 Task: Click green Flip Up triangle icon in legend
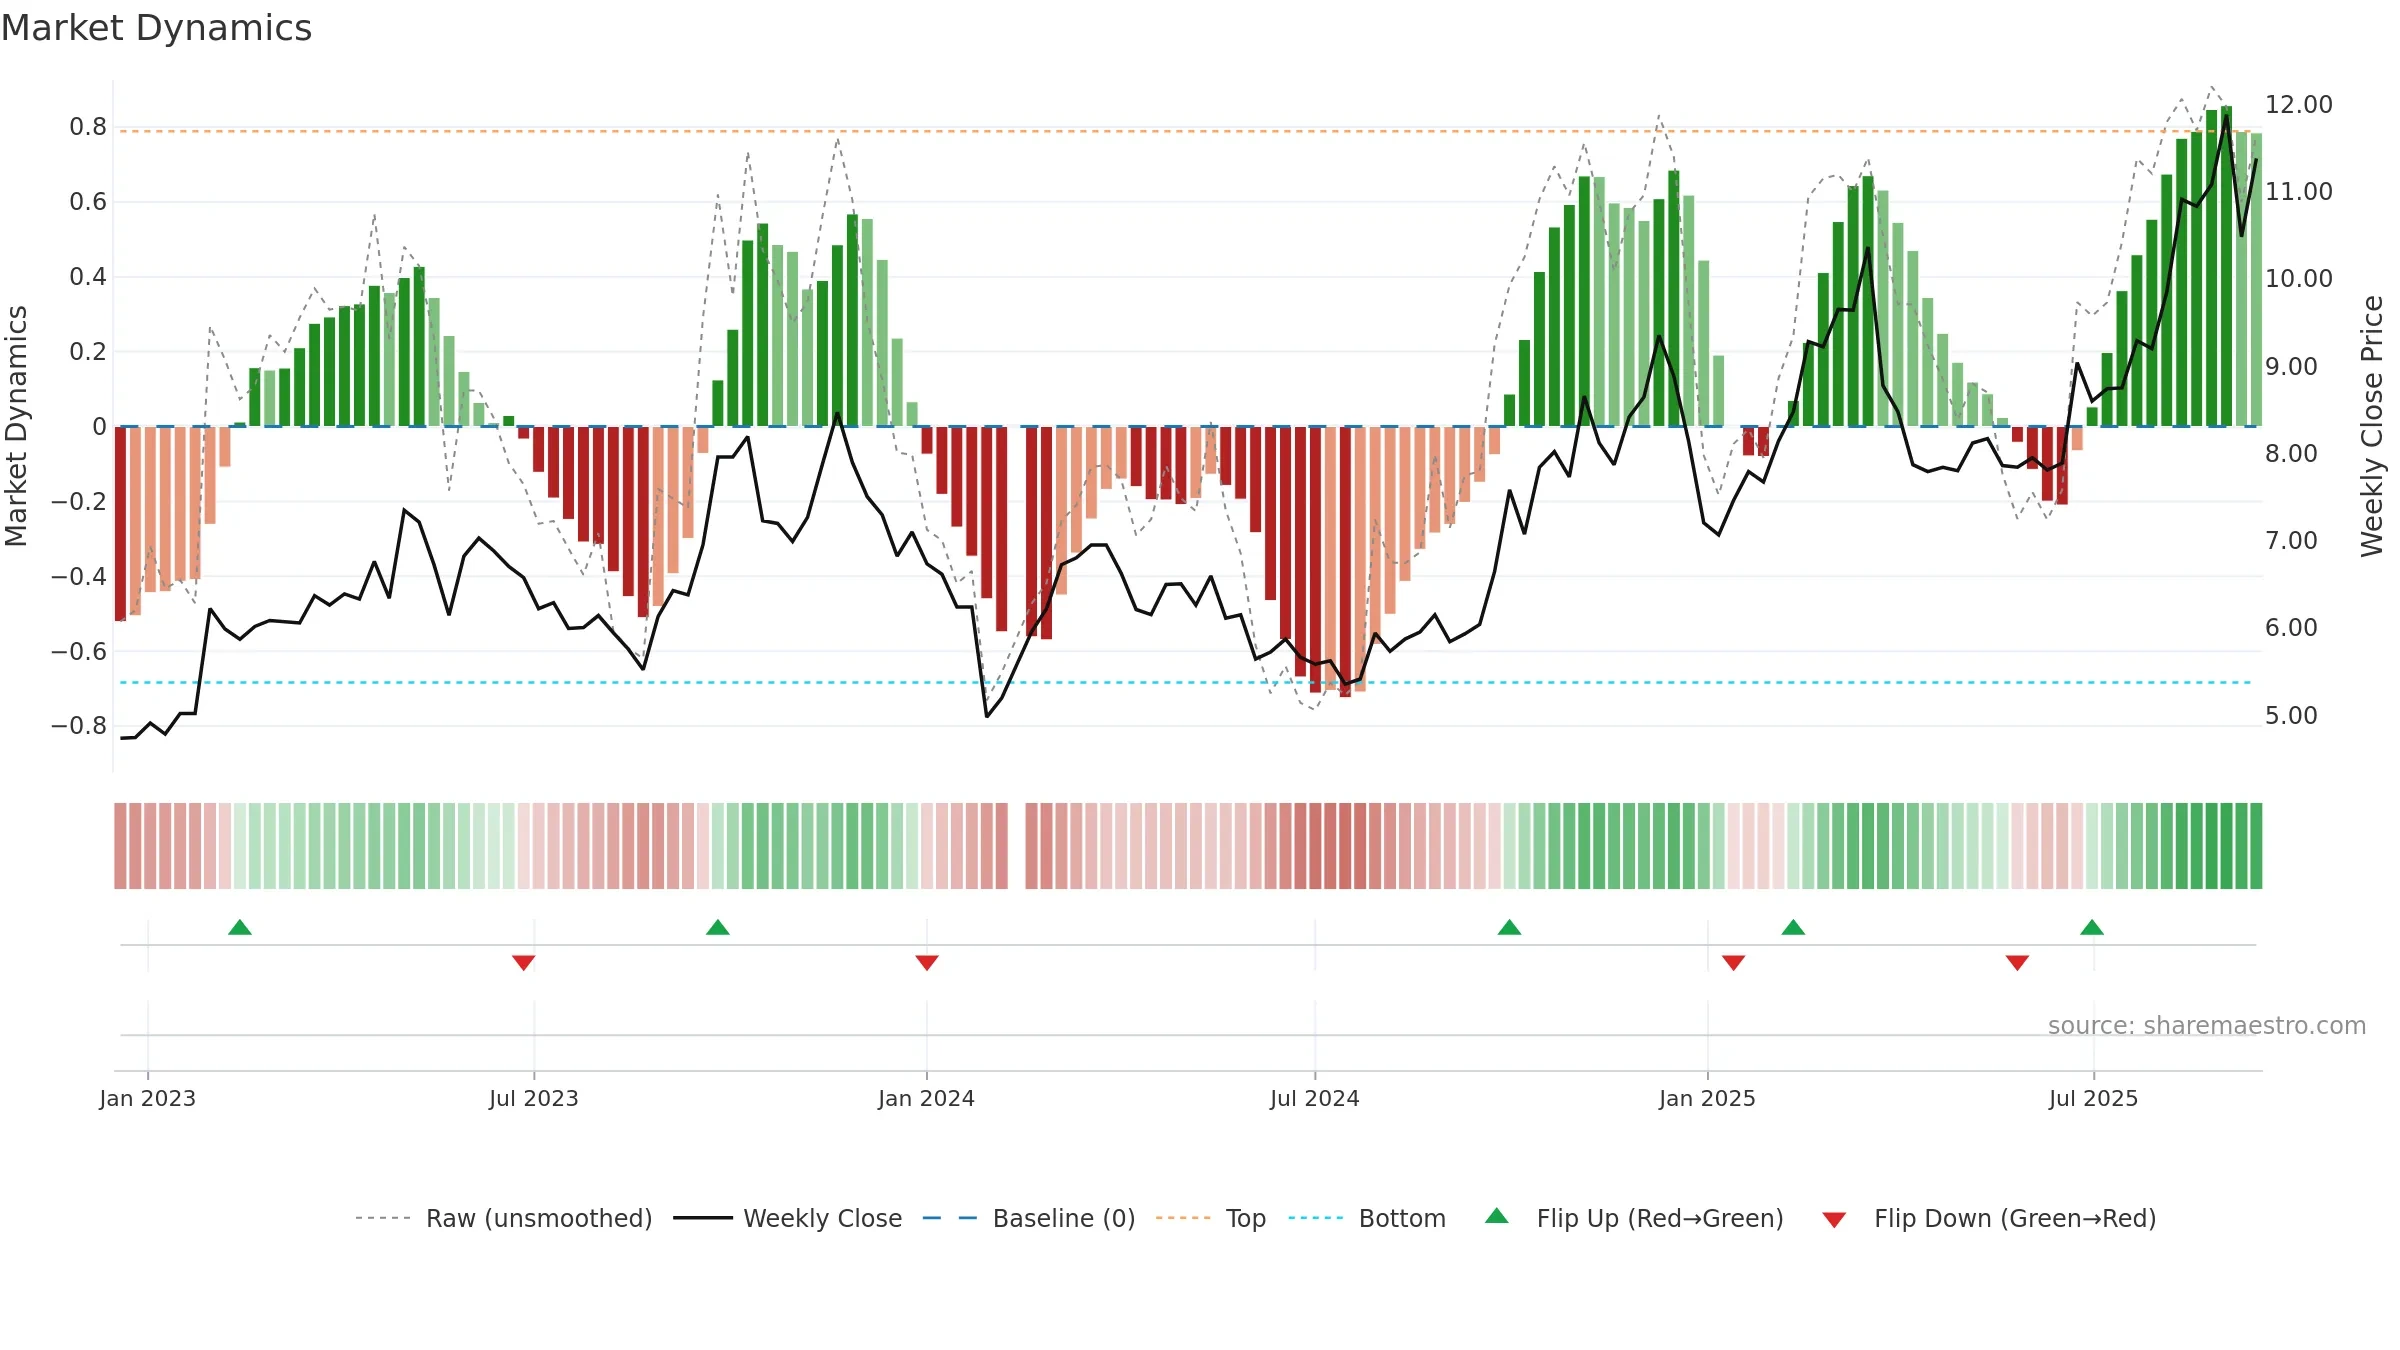point(1497,1216)
